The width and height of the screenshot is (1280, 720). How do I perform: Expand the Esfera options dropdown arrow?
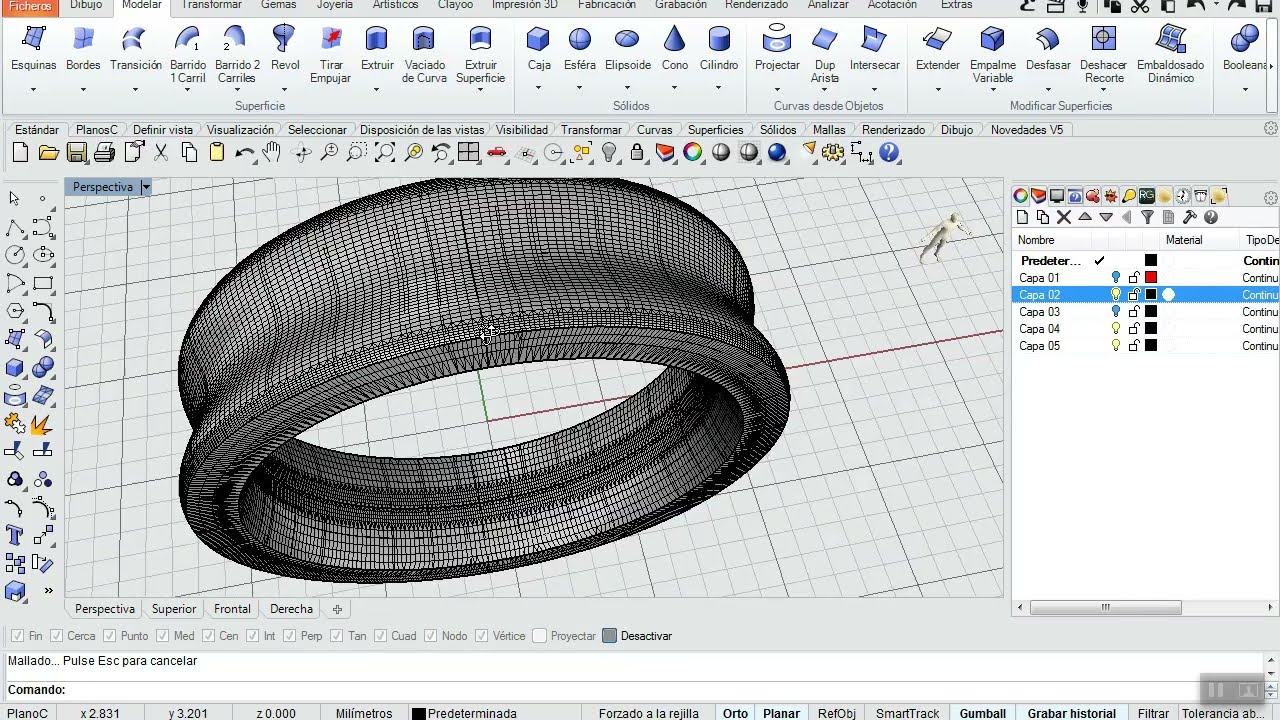click(x=580, y=89)
